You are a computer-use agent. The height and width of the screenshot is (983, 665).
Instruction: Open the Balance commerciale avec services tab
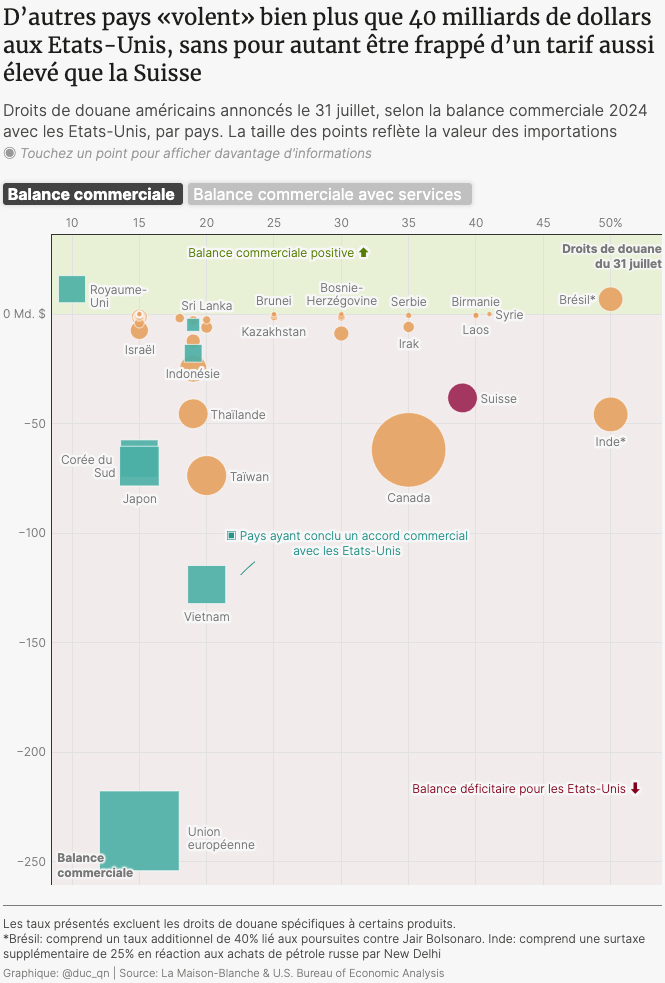coord(330,194)
